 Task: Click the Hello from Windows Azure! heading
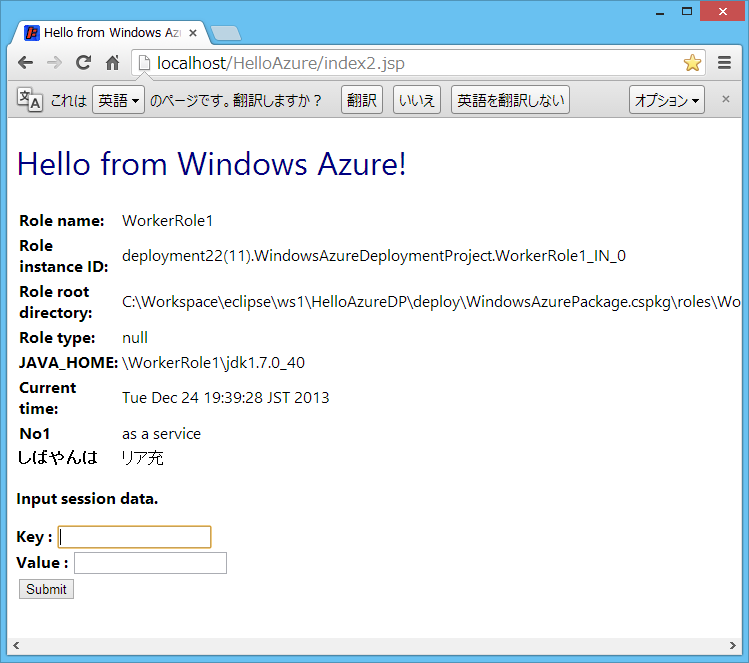tap(211, 164)
